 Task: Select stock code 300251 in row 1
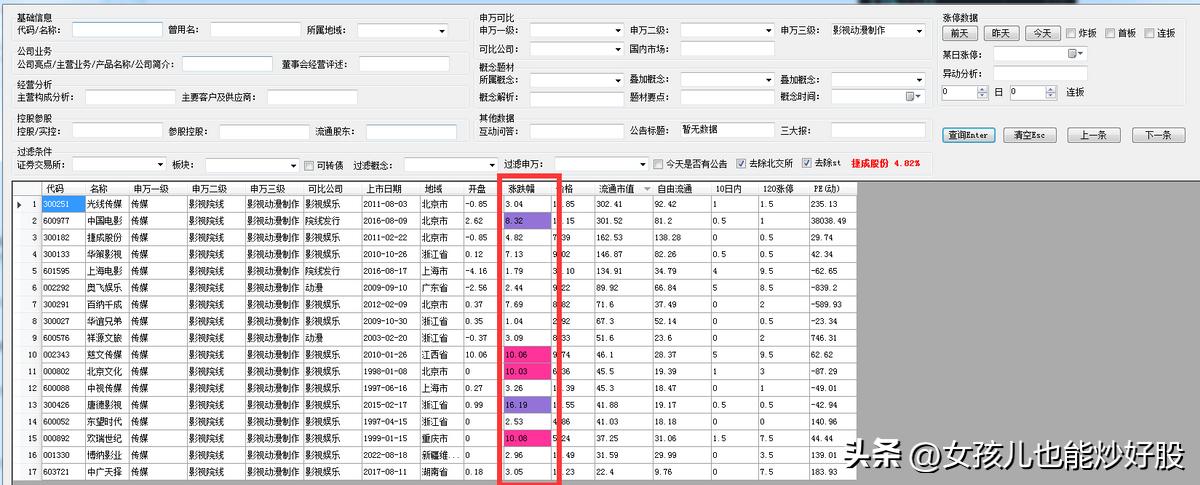click(x=62, y=204)
